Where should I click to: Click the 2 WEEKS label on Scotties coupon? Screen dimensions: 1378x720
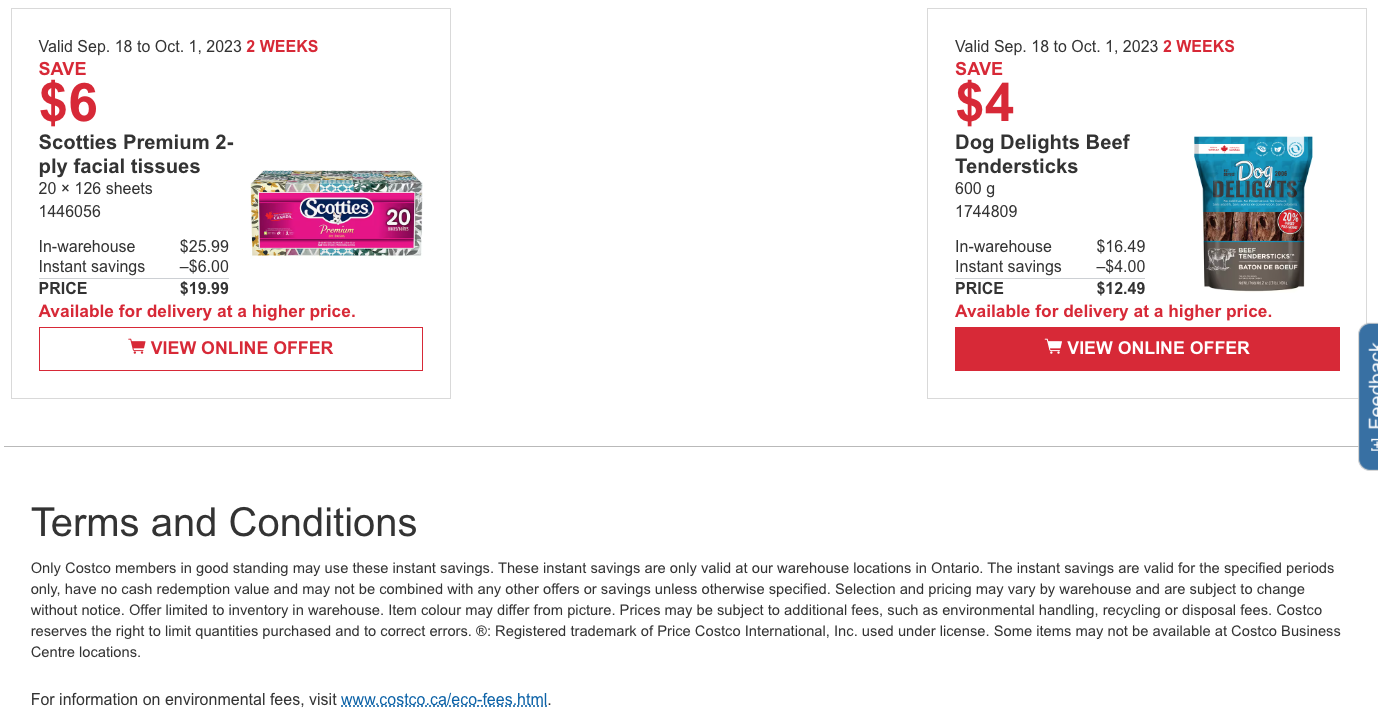(282, 46)
